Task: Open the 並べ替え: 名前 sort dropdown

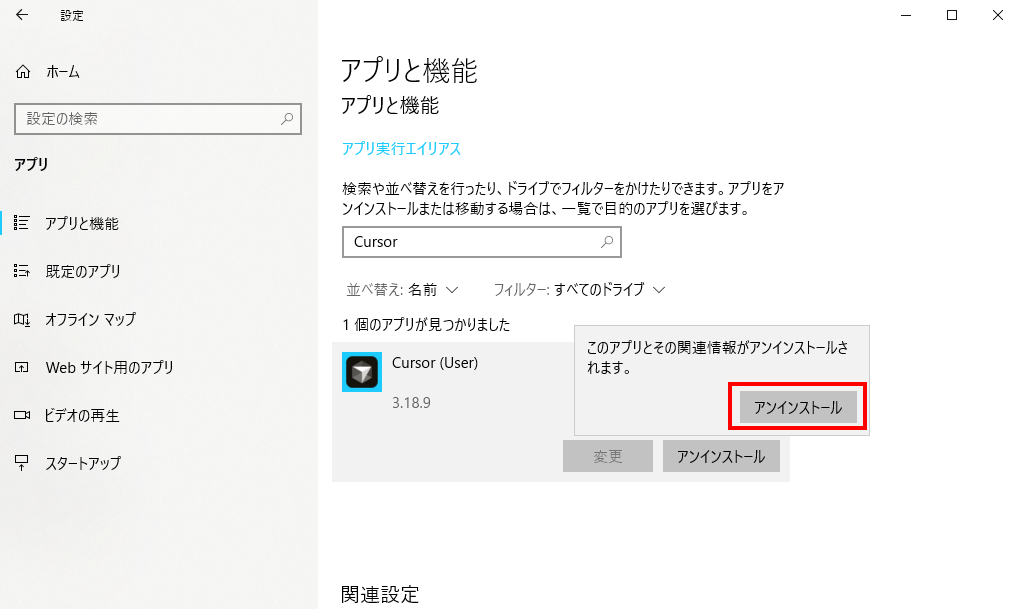Action: 402,289
